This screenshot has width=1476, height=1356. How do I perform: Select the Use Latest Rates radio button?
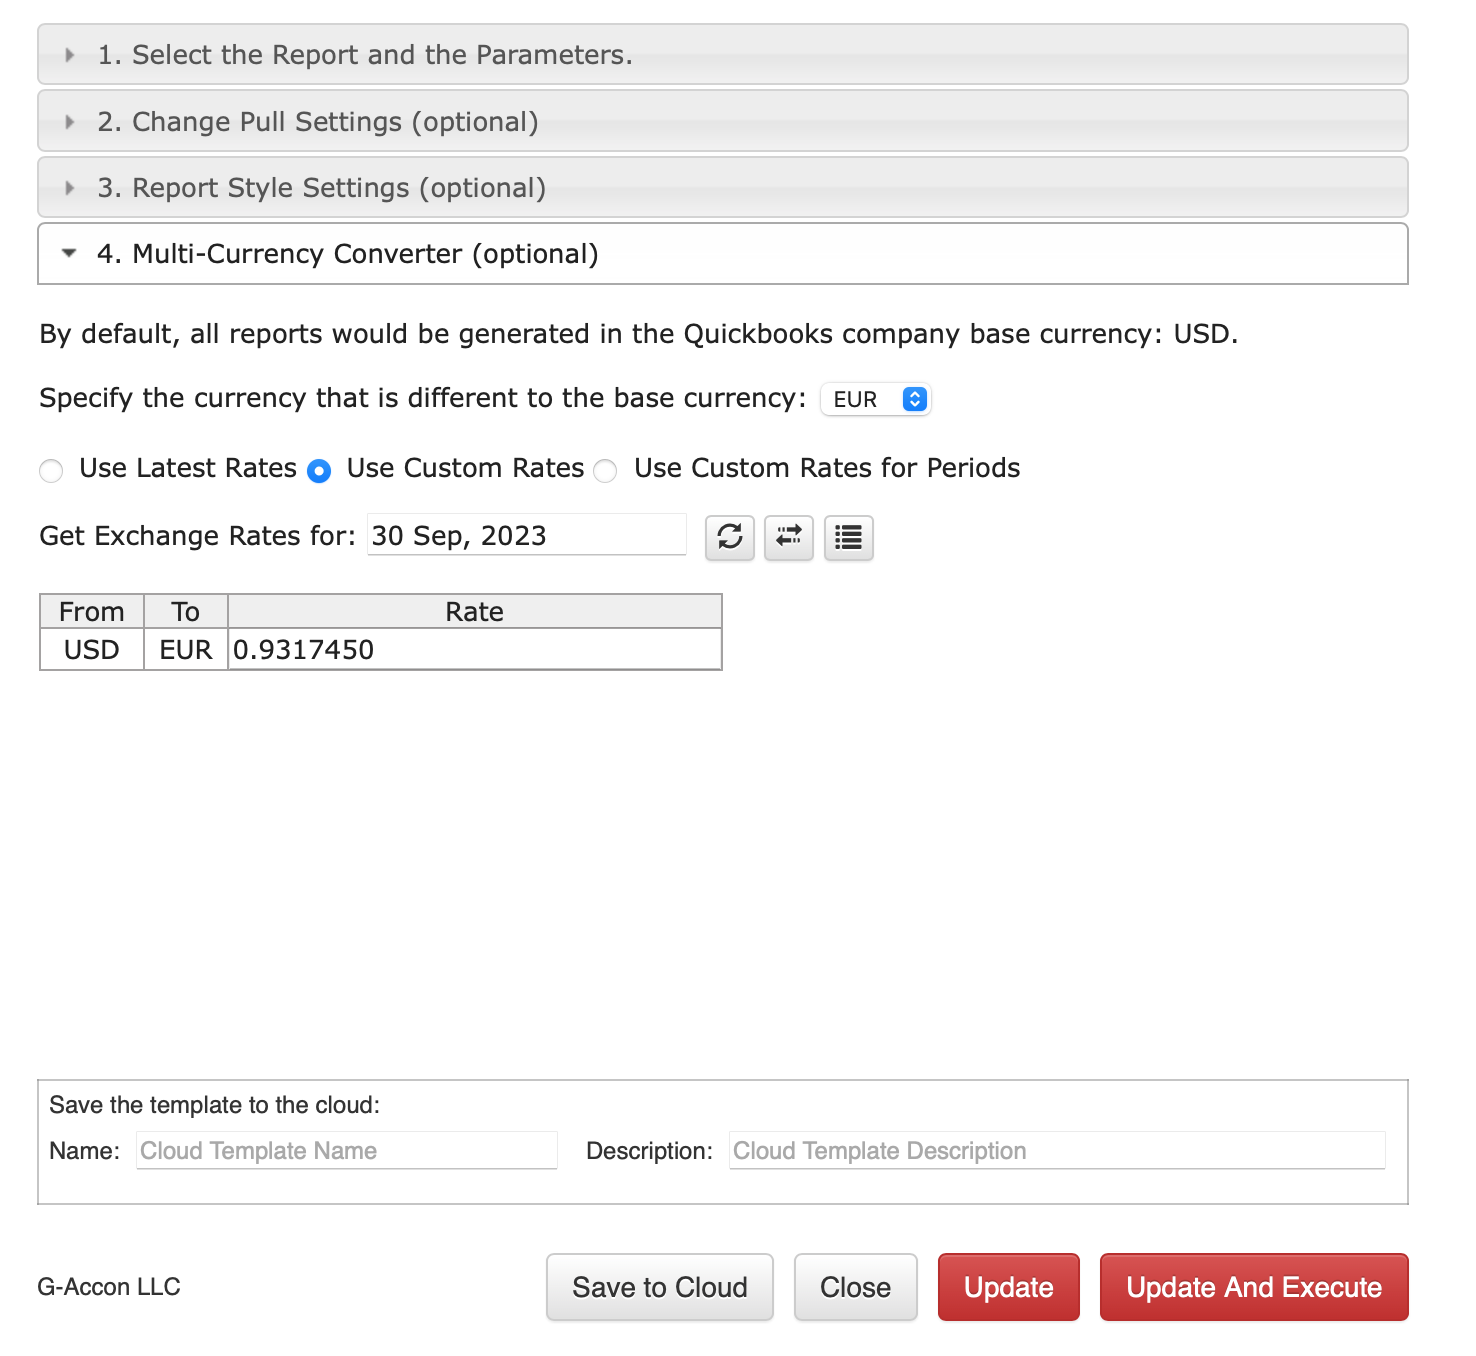[51, 470]
